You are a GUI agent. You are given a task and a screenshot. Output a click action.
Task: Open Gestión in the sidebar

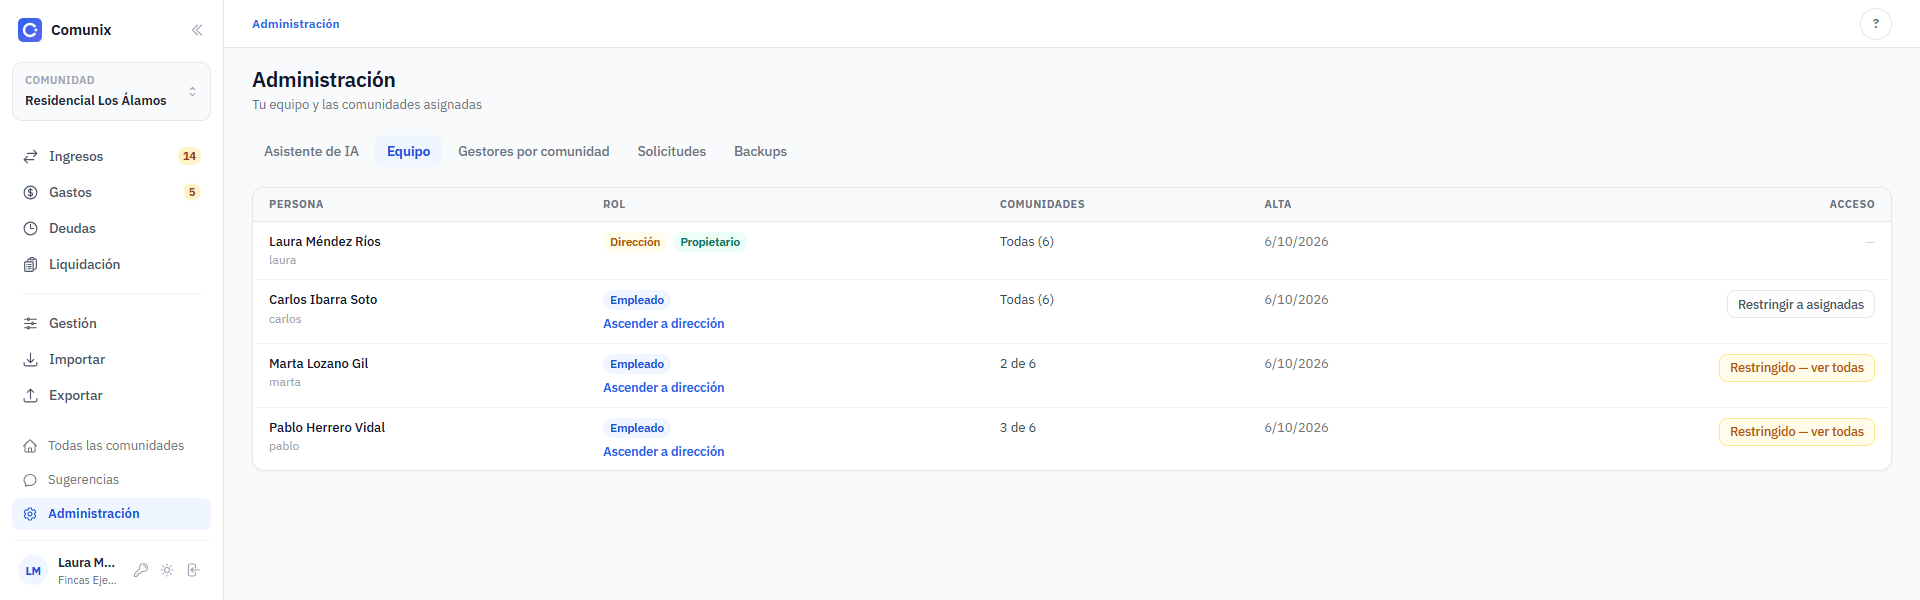111,323
